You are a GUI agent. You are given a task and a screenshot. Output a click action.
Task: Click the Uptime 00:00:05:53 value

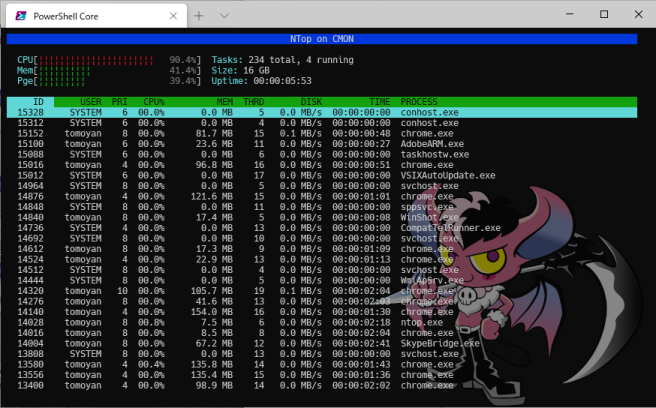[x=282, y=81]
